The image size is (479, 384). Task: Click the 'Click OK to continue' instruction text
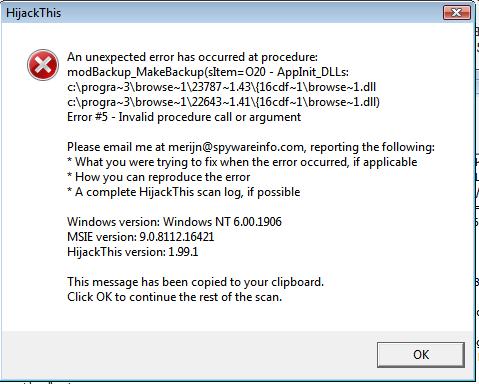point(174,297)
